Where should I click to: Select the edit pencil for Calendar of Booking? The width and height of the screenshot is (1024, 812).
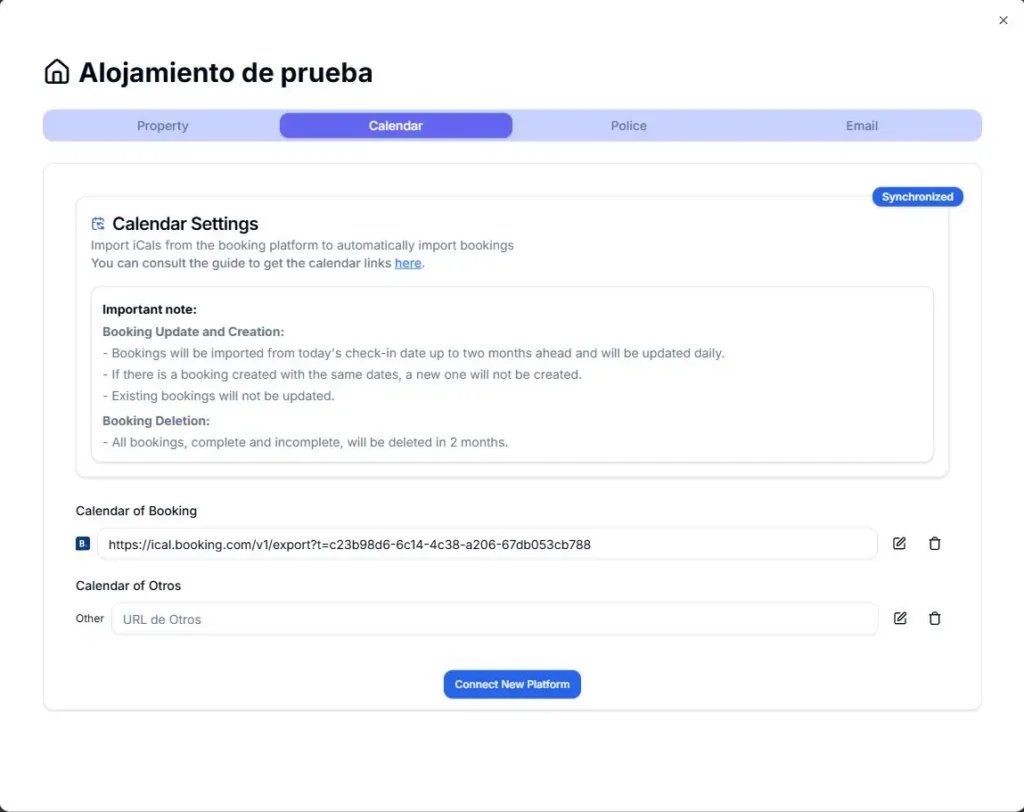pyautogui.click(x=899, y=543)
